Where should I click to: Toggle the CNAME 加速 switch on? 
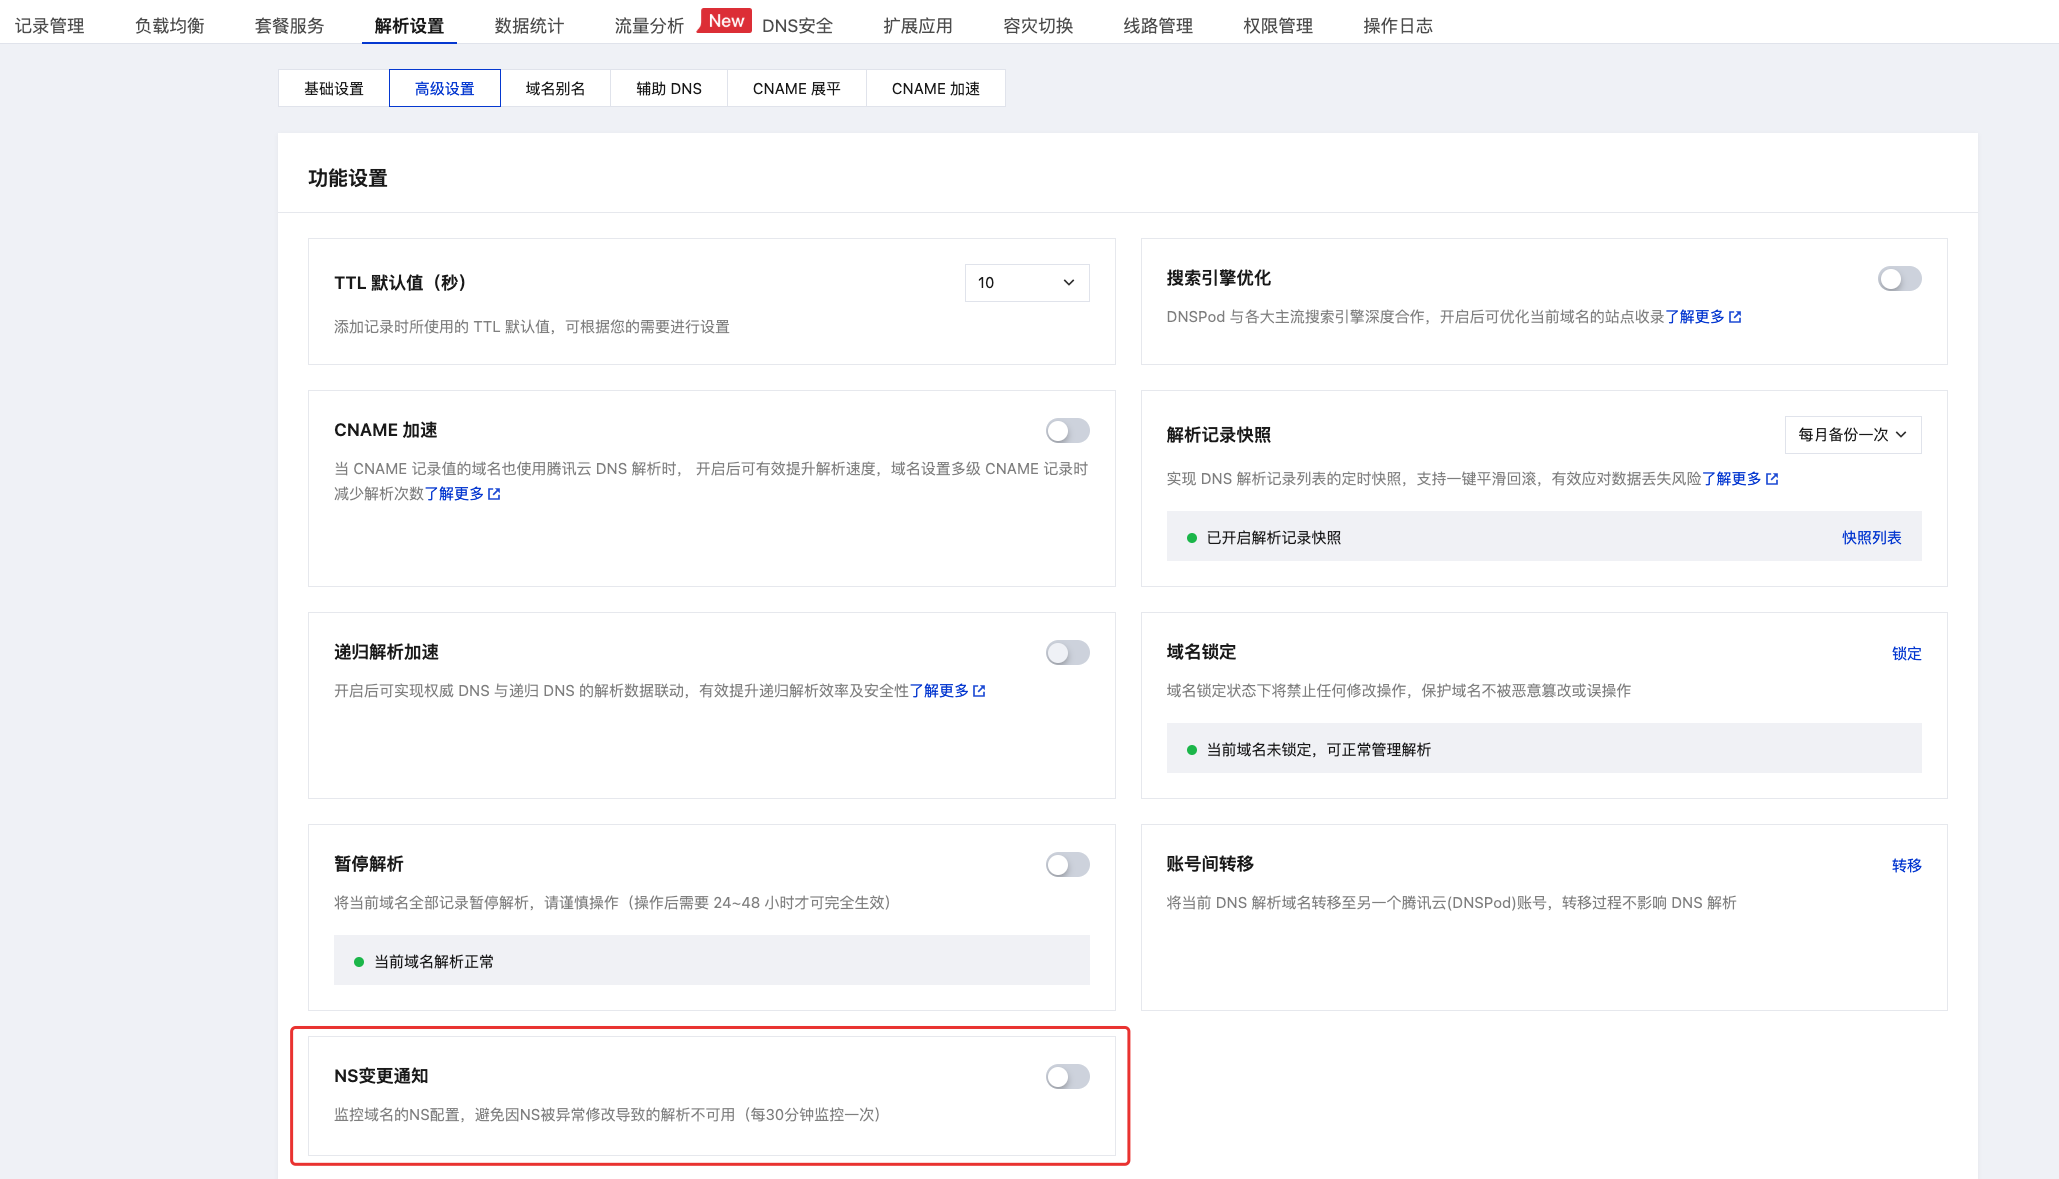pyautogui.click(x=1067, y=431)
